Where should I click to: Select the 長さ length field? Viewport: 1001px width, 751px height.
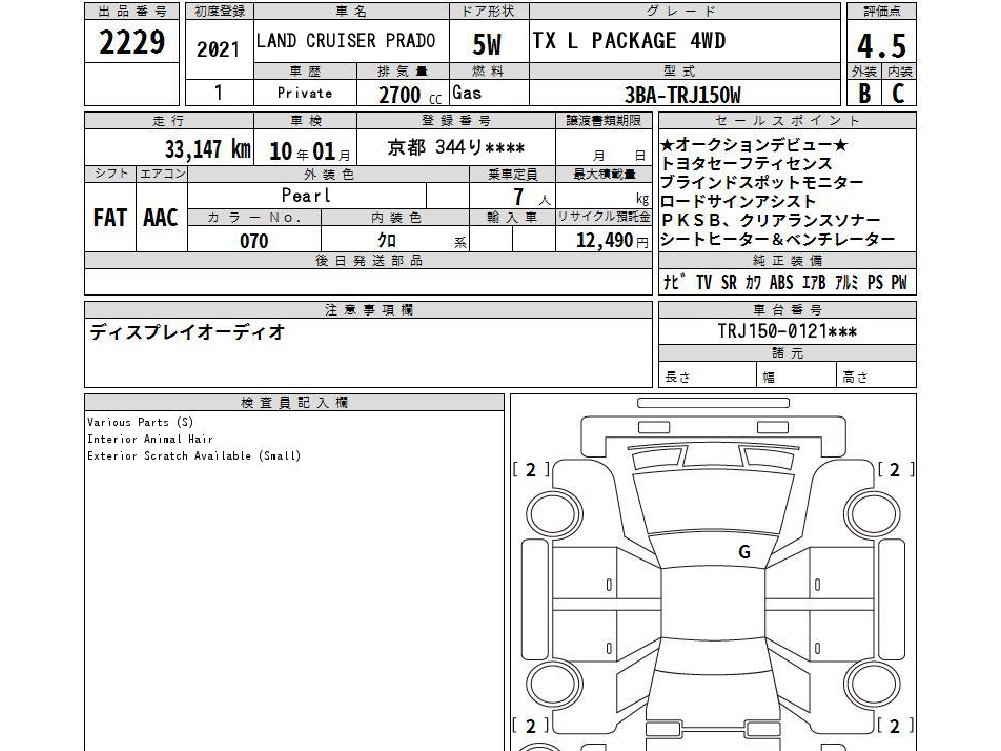(x=707, y=377)
